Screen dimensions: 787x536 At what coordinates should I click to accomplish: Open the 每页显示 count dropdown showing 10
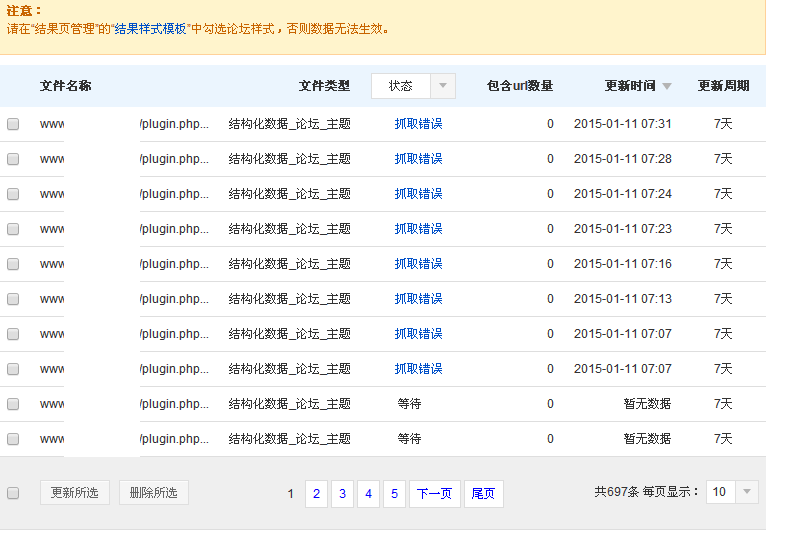732,492
